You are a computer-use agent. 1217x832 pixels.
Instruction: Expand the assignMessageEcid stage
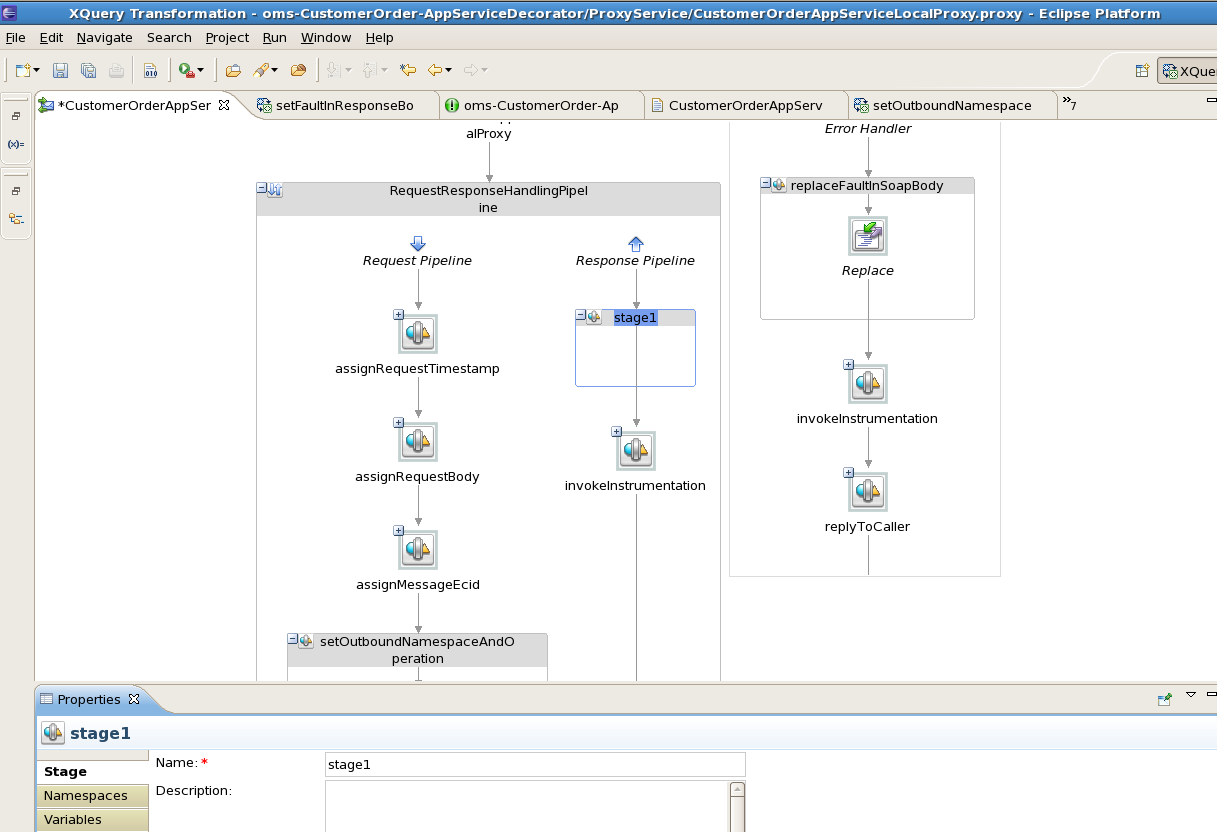click(x=398, y=530)
